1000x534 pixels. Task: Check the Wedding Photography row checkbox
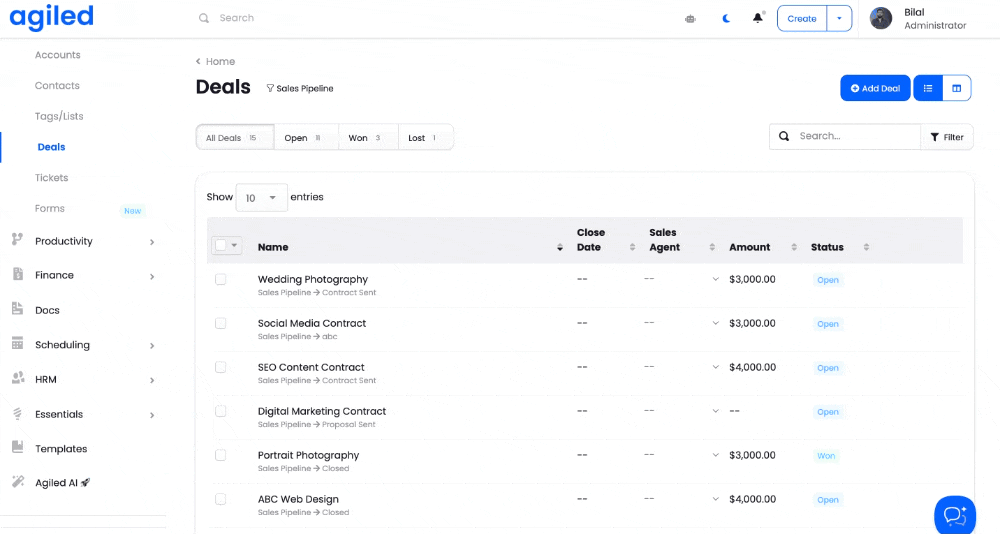(x=221, y=280)
